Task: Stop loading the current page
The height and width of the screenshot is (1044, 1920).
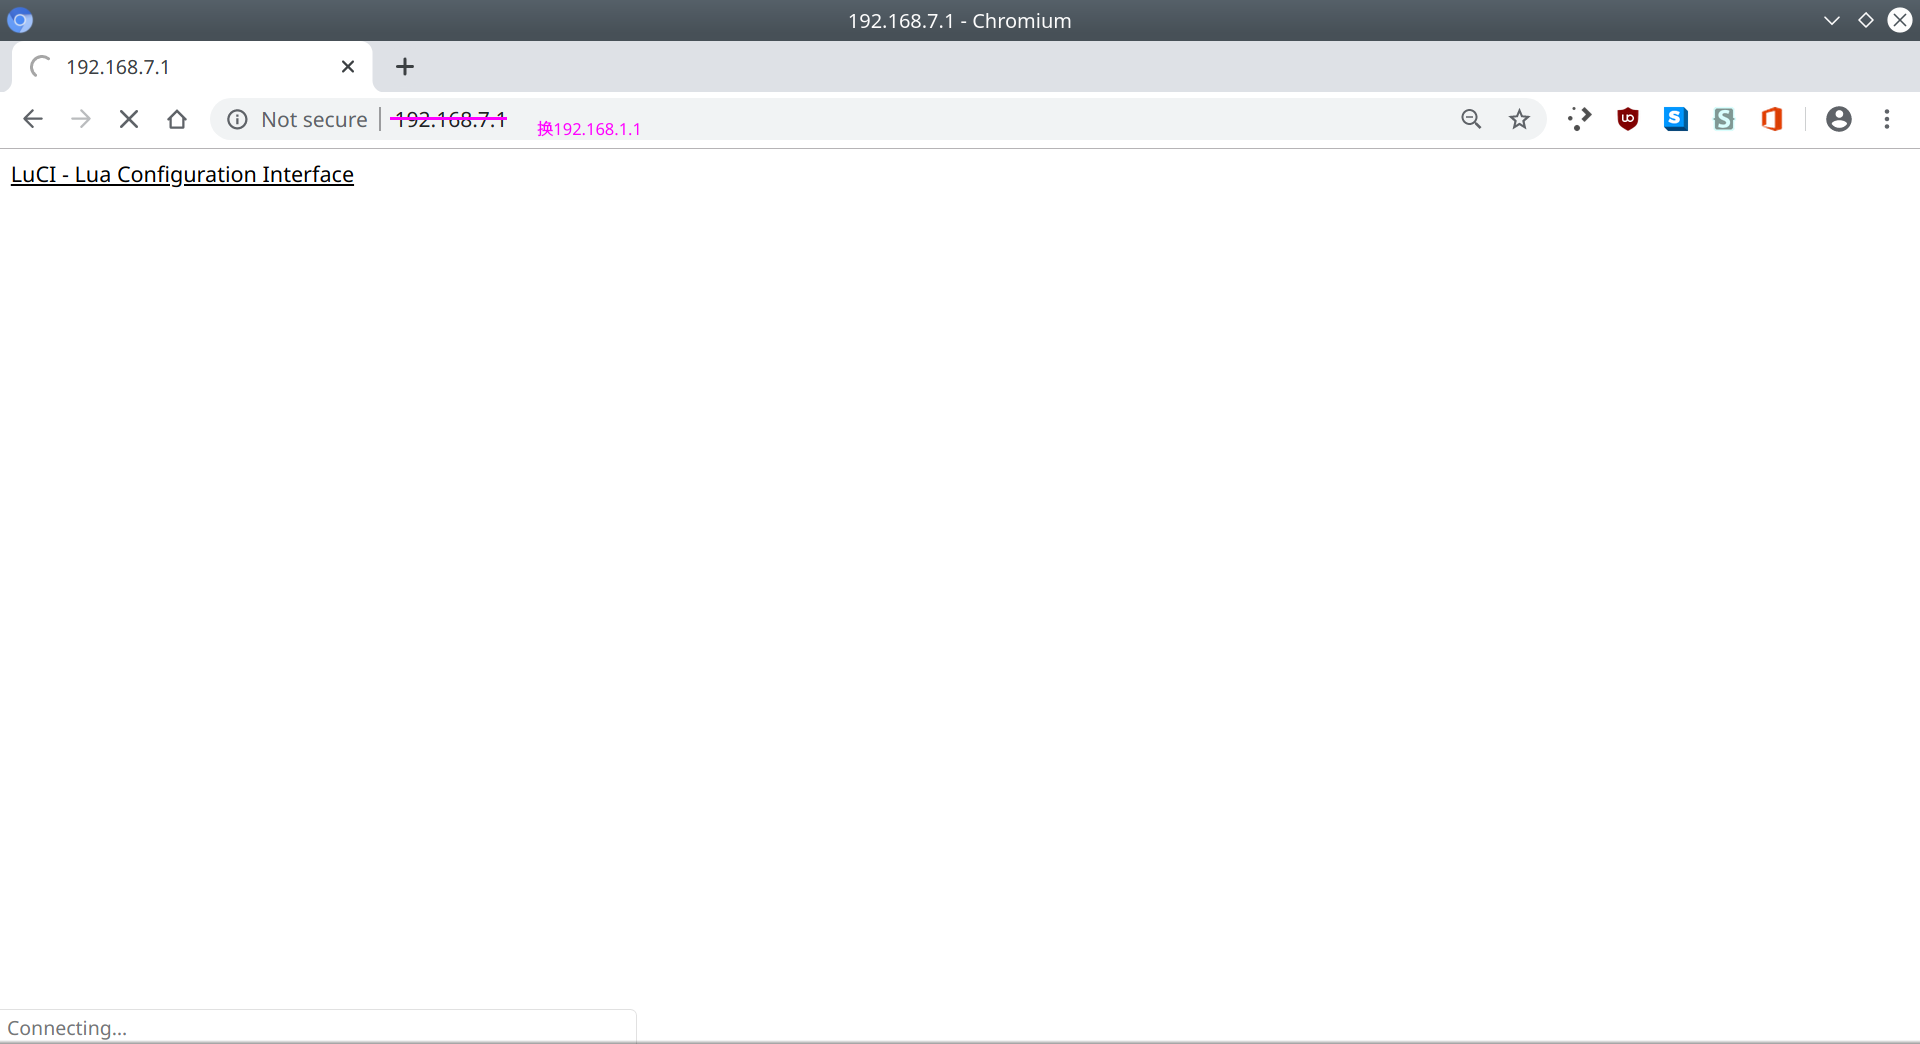Action: (129, 120)
